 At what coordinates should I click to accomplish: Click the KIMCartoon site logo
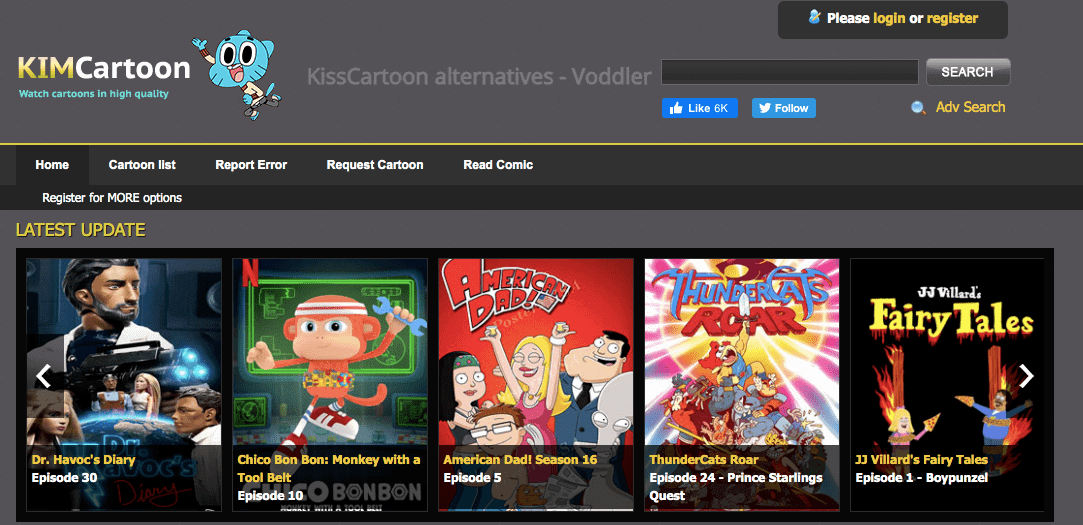coord(104,68)
